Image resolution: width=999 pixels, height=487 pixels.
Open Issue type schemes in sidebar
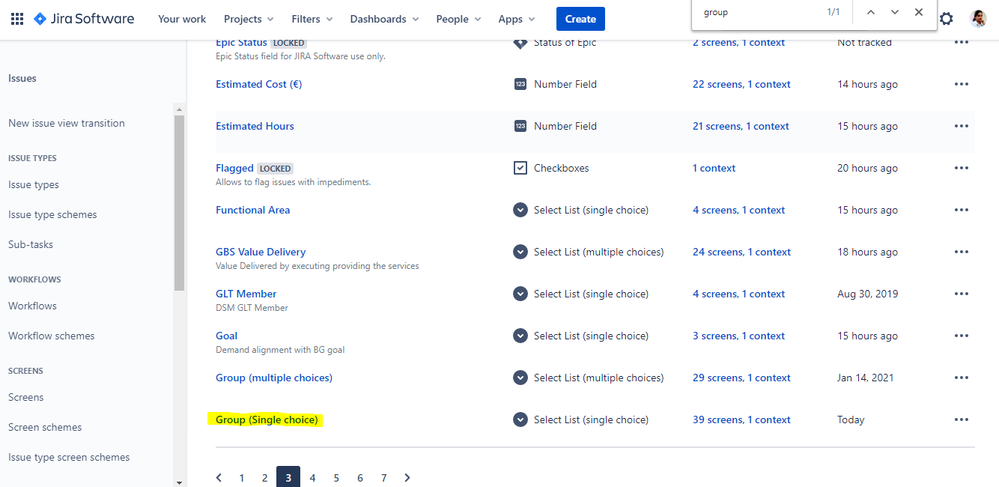52,215
